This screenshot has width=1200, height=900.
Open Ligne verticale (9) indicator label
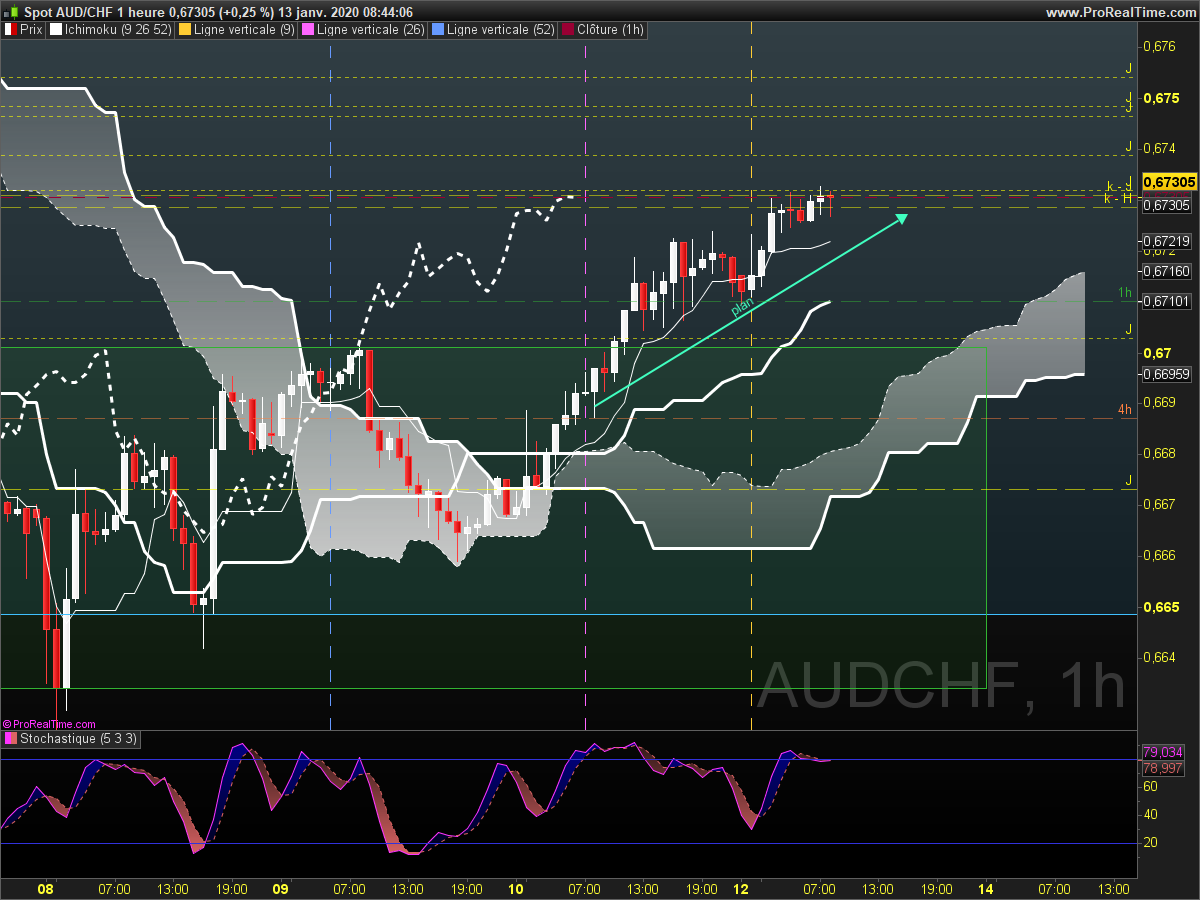pyautogui.click(x=245, y=30)
